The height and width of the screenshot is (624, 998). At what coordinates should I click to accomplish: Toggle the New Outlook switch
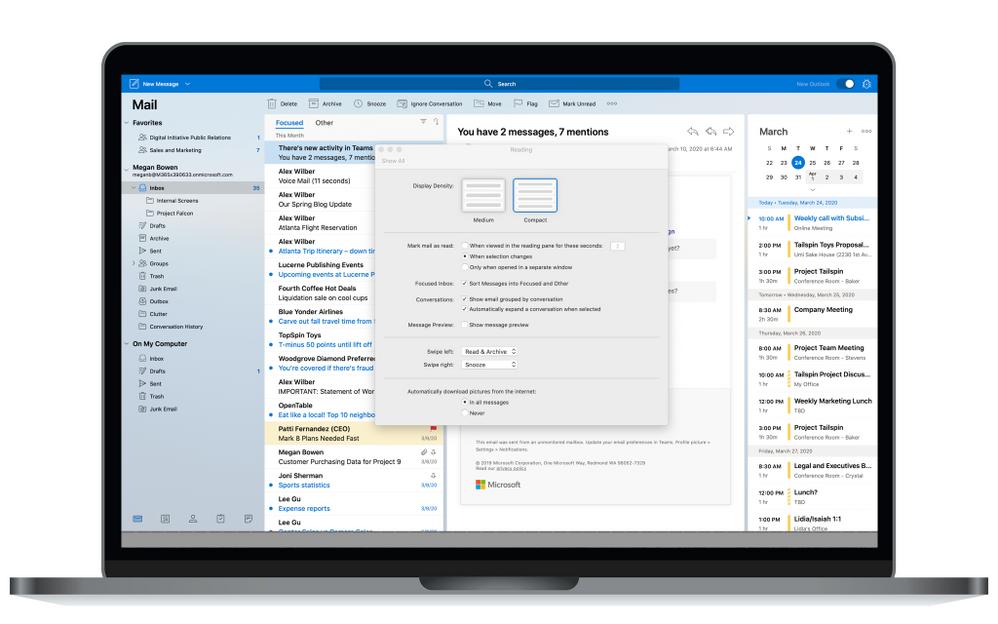tap(846, 83)
